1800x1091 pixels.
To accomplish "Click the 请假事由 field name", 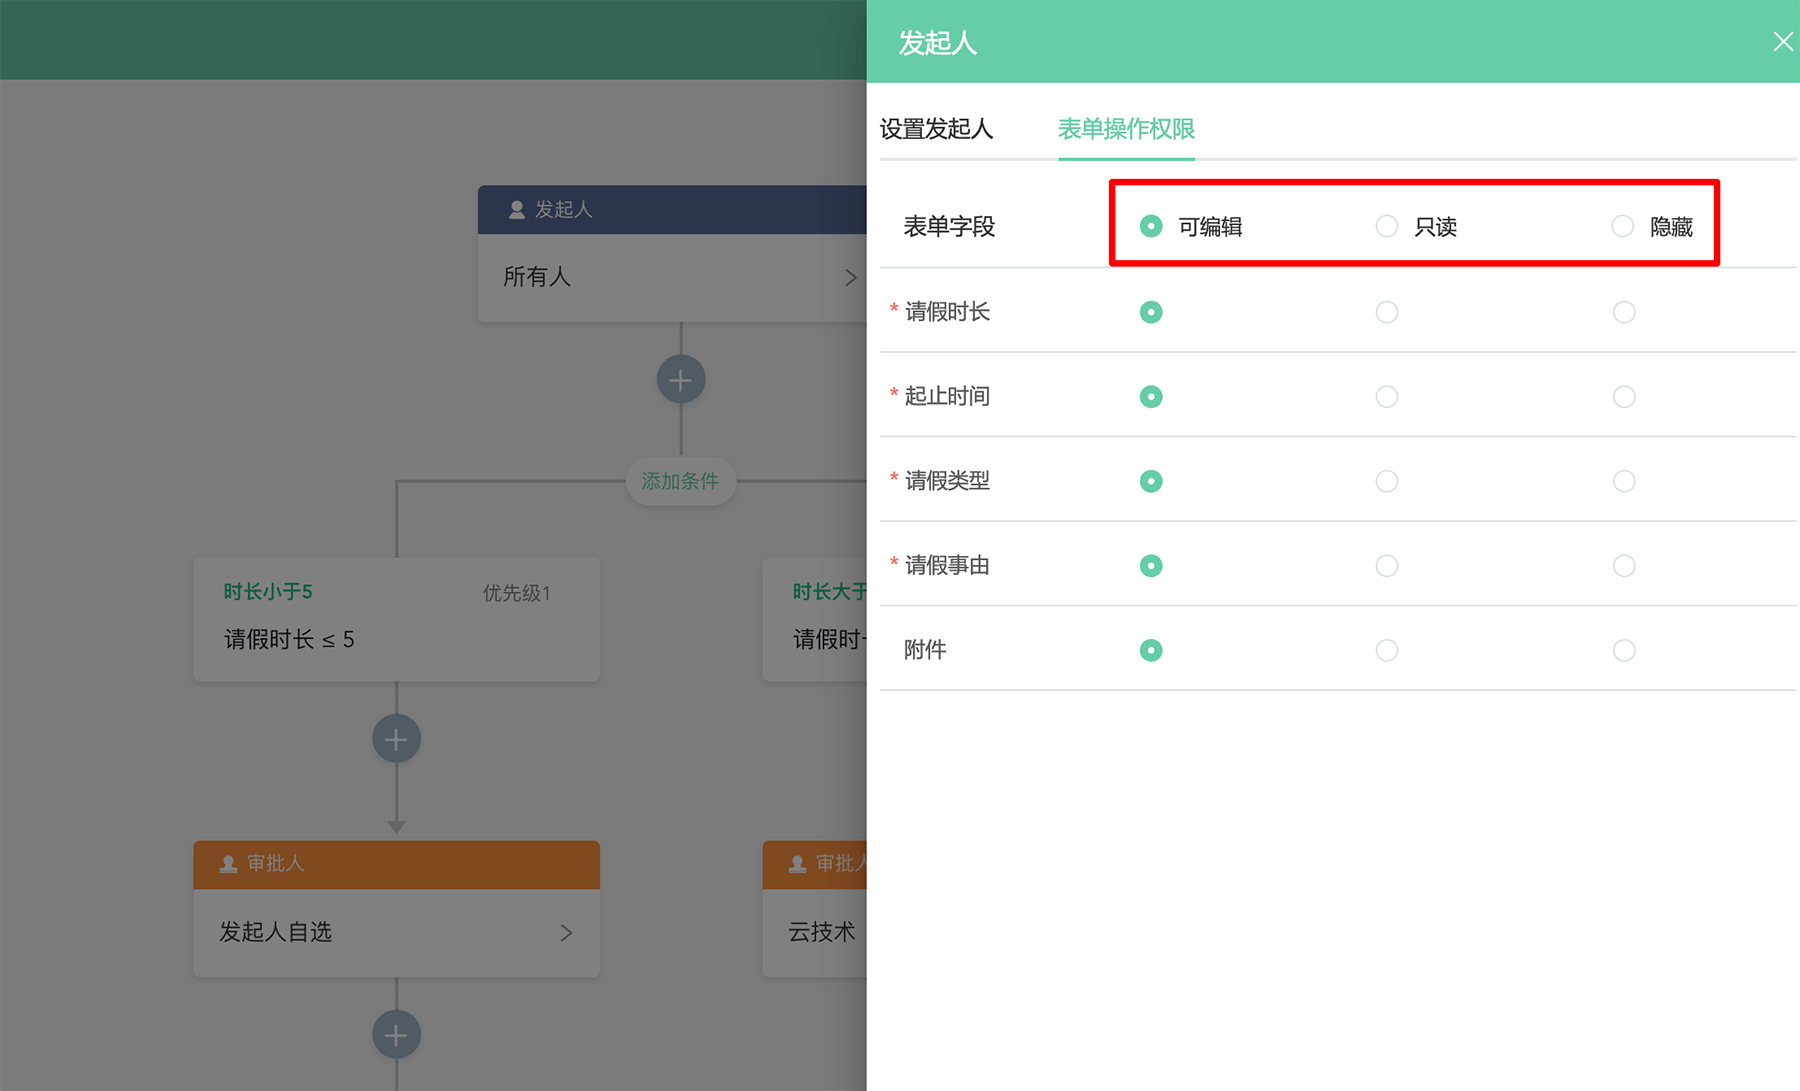I will click(947, 566).
